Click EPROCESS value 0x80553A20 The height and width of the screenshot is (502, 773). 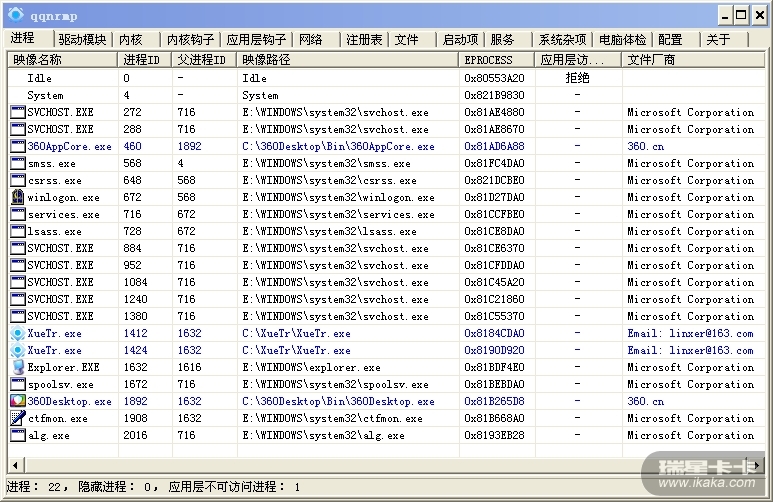click(x=494, y=78)
